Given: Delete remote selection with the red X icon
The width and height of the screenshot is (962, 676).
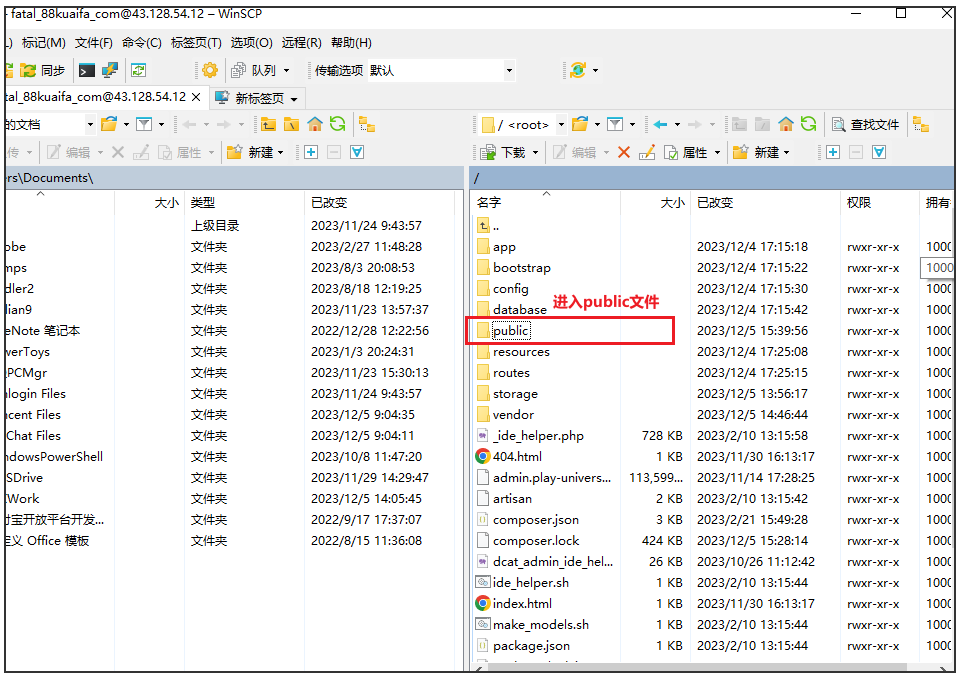Looking at the screenshot, I should [x=622, y=152].
